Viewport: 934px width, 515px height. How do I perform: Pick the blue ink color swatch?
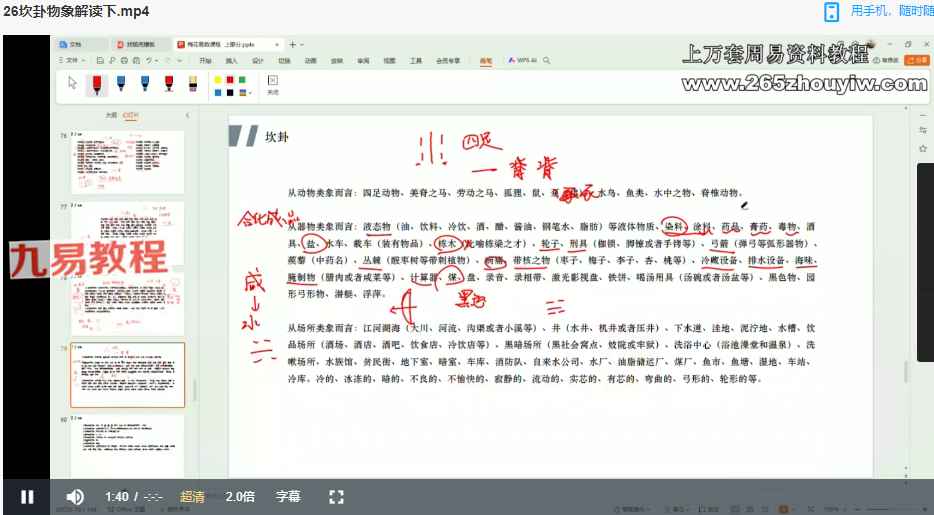(218, 92)
